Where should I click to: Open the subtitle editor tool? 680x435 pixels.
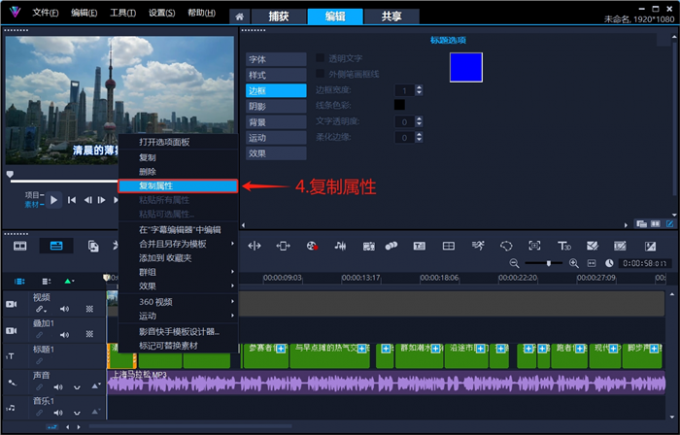pyautogui.click(x=419, y=246)
